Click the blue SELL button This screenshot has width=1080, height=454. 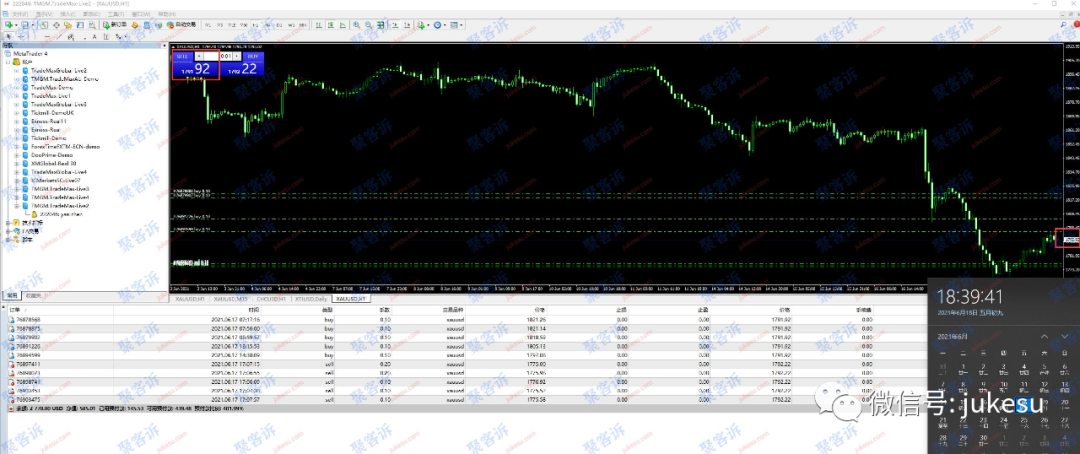(x=183, y=56)
